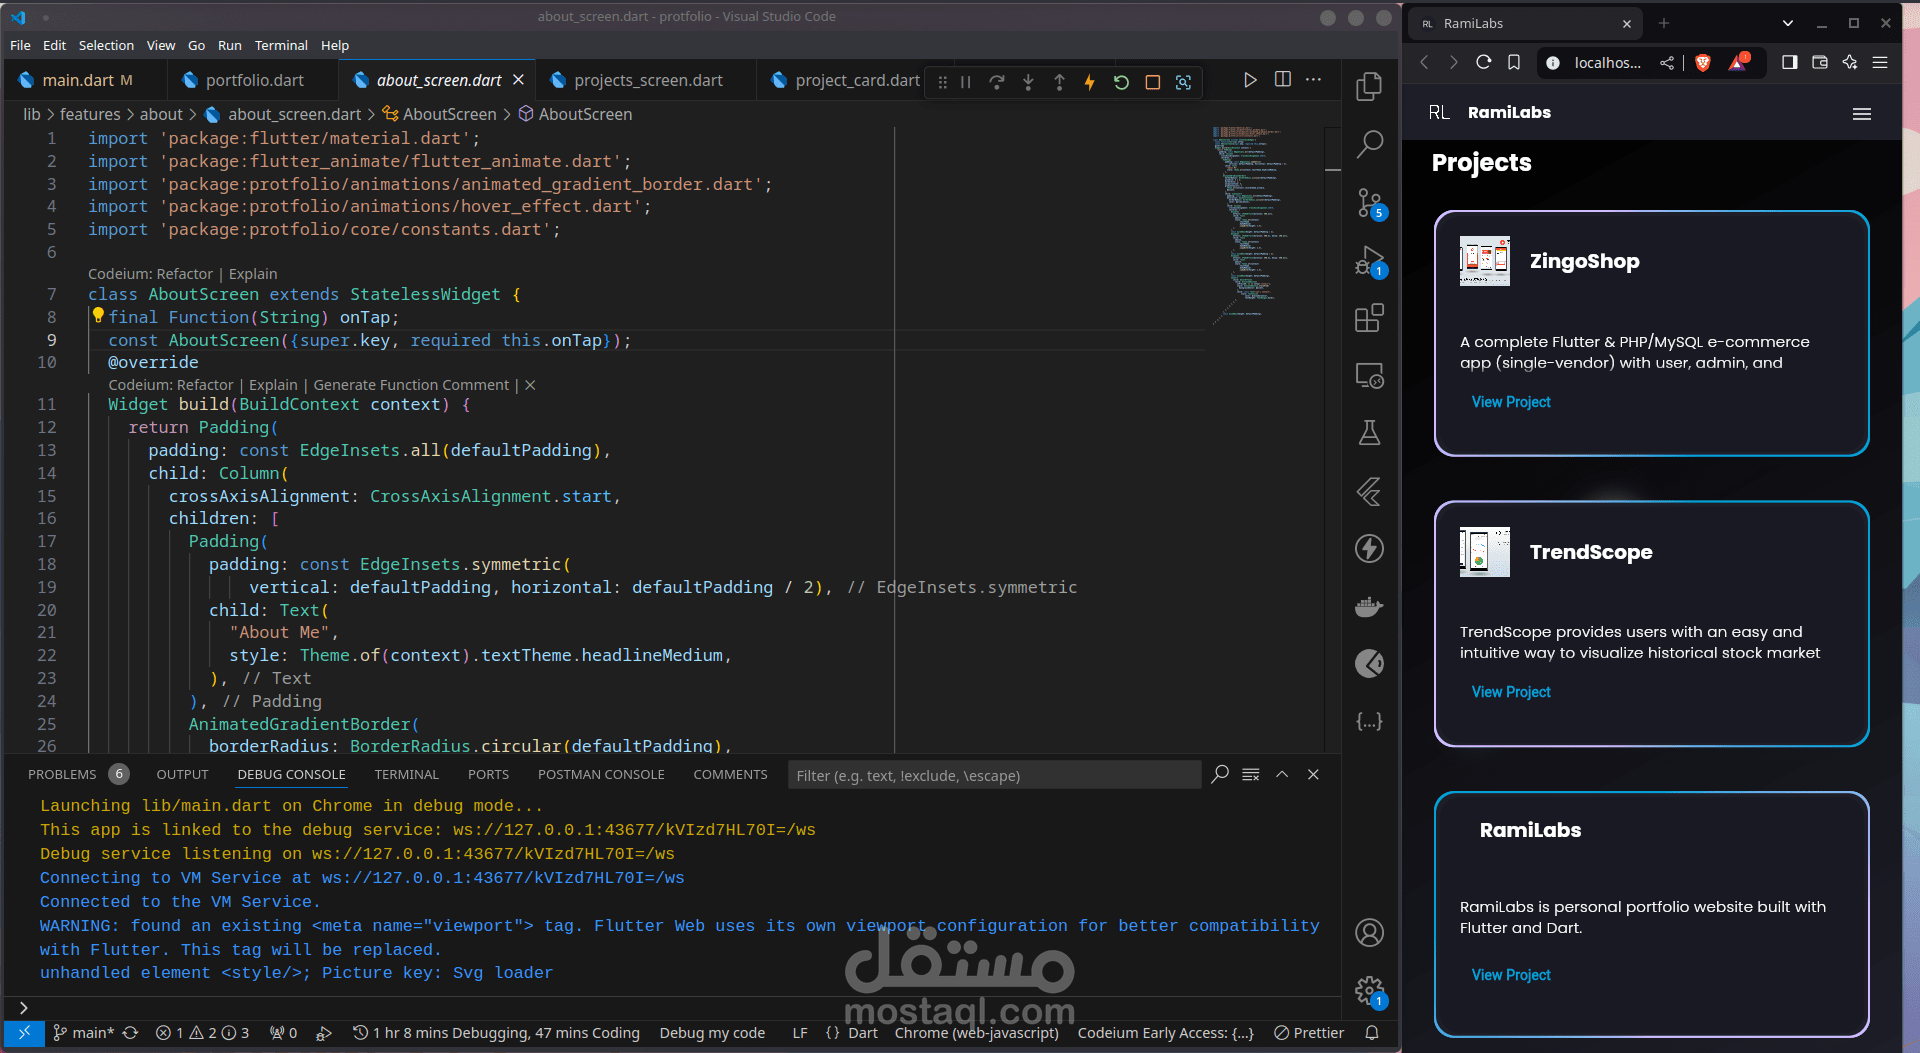Click Step Into in the debug toolbar
The width and height of the screenshot is (1920, 1053).
[1028, 82]
